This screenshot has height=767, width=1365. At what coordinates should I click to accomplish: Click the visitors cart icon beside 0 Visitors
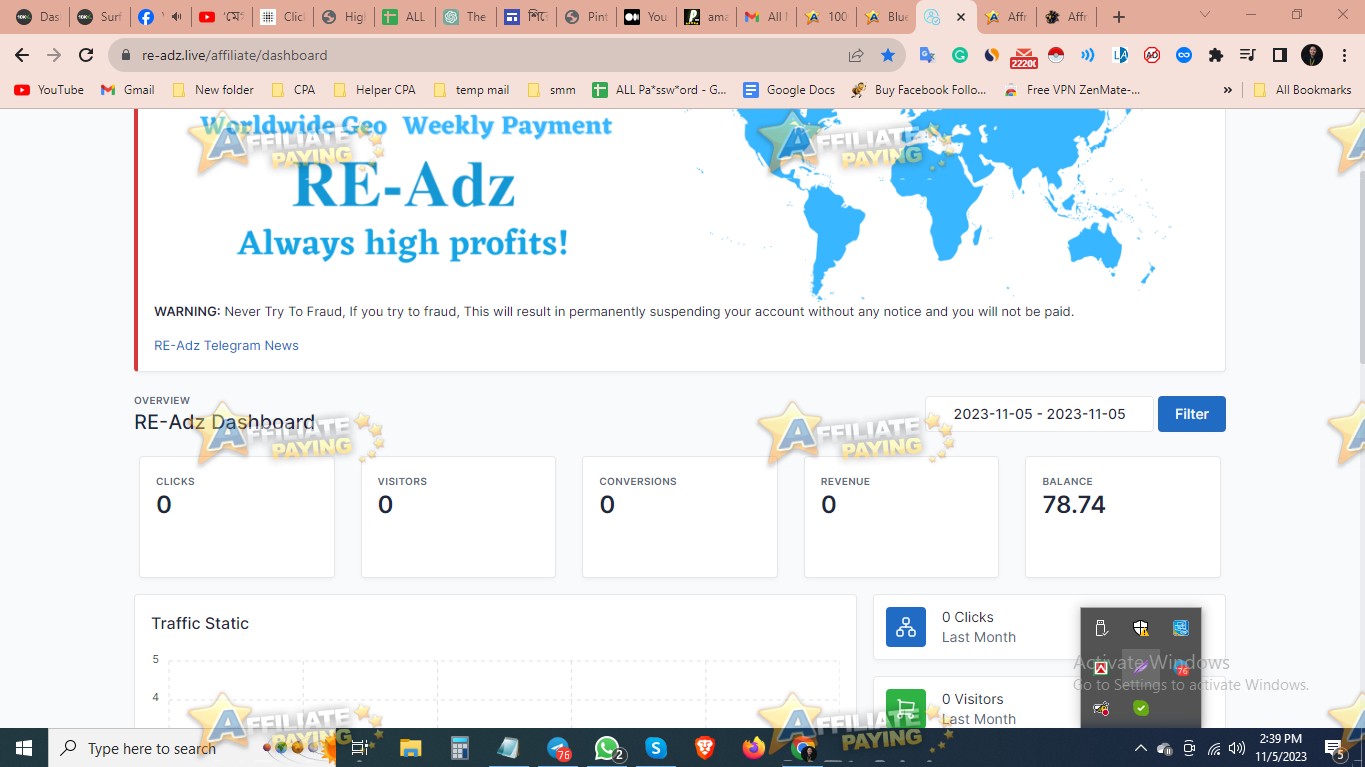[x=905, y=707]
